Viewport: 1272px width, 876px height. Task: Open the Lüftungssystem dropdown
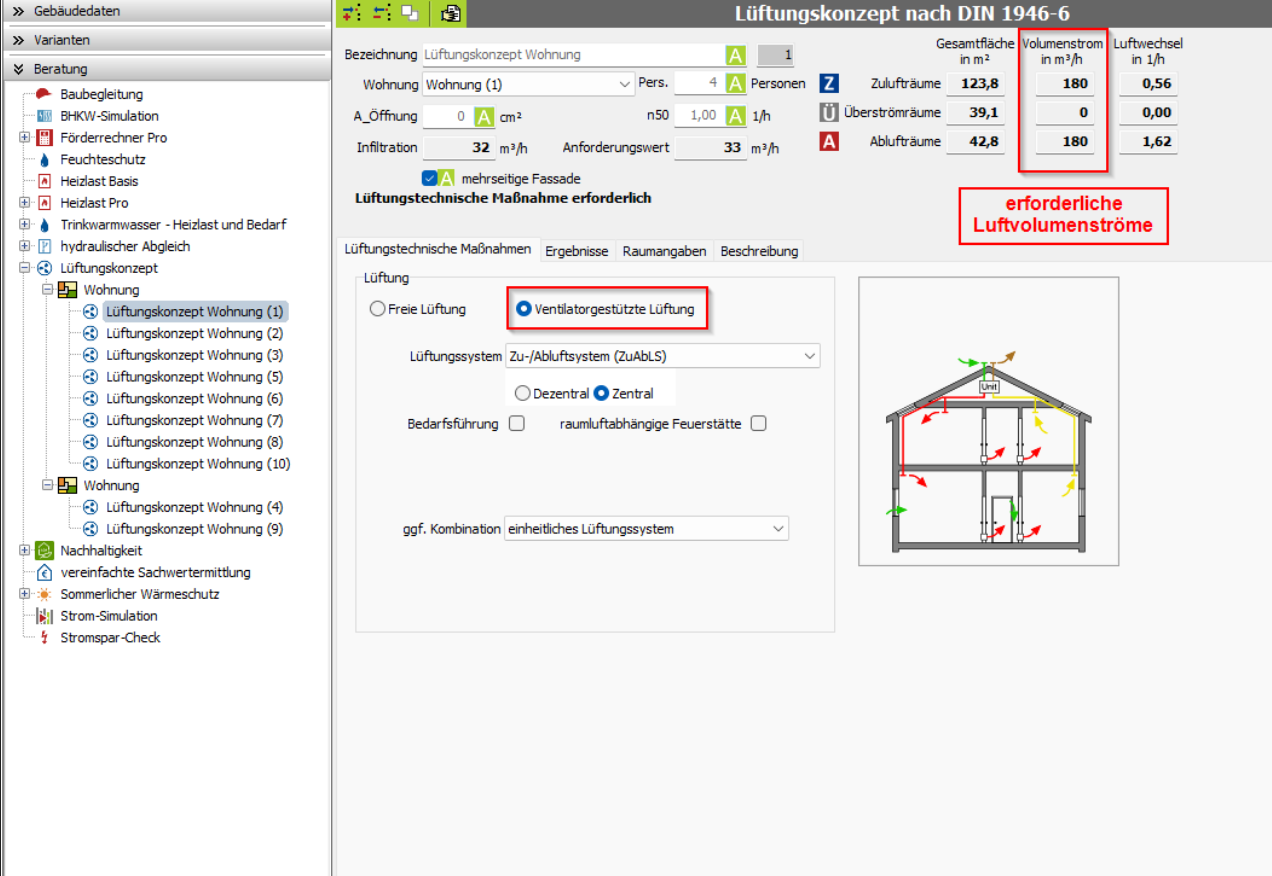pyautogui.click(x=809, y=355)
